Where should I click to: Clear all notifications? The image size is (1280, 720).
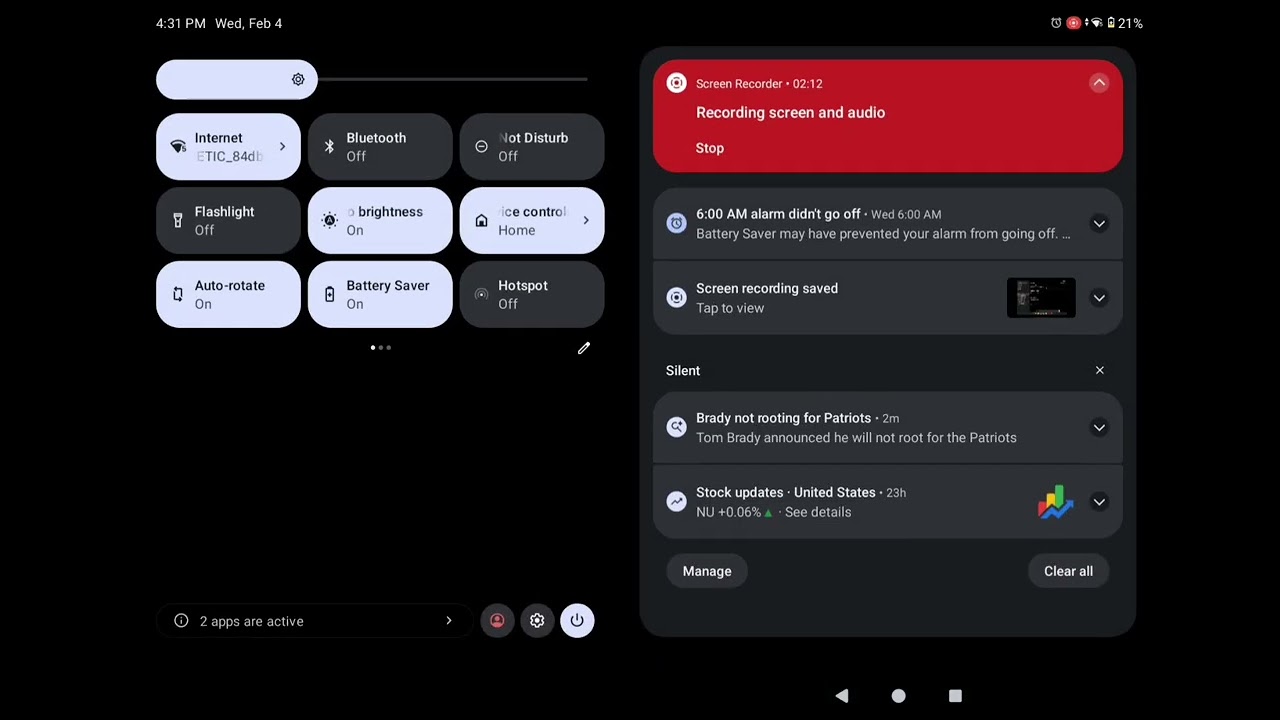[1069, 571]
